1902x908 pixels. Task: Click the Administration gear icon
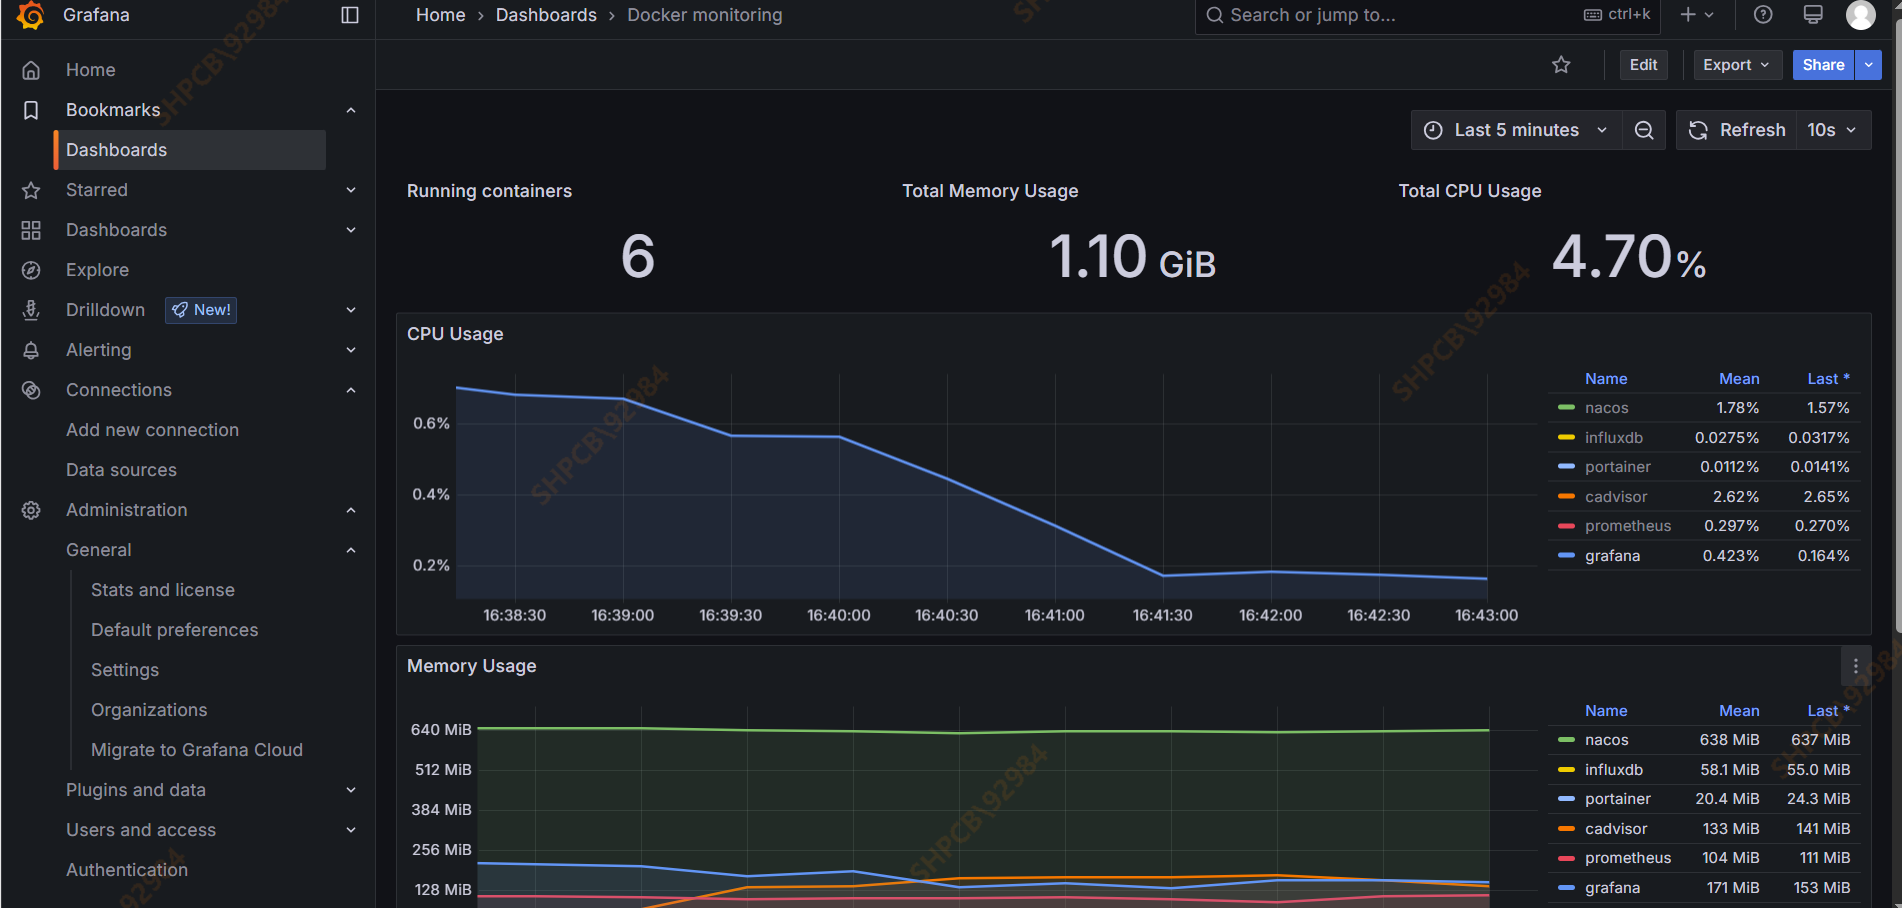31,510
